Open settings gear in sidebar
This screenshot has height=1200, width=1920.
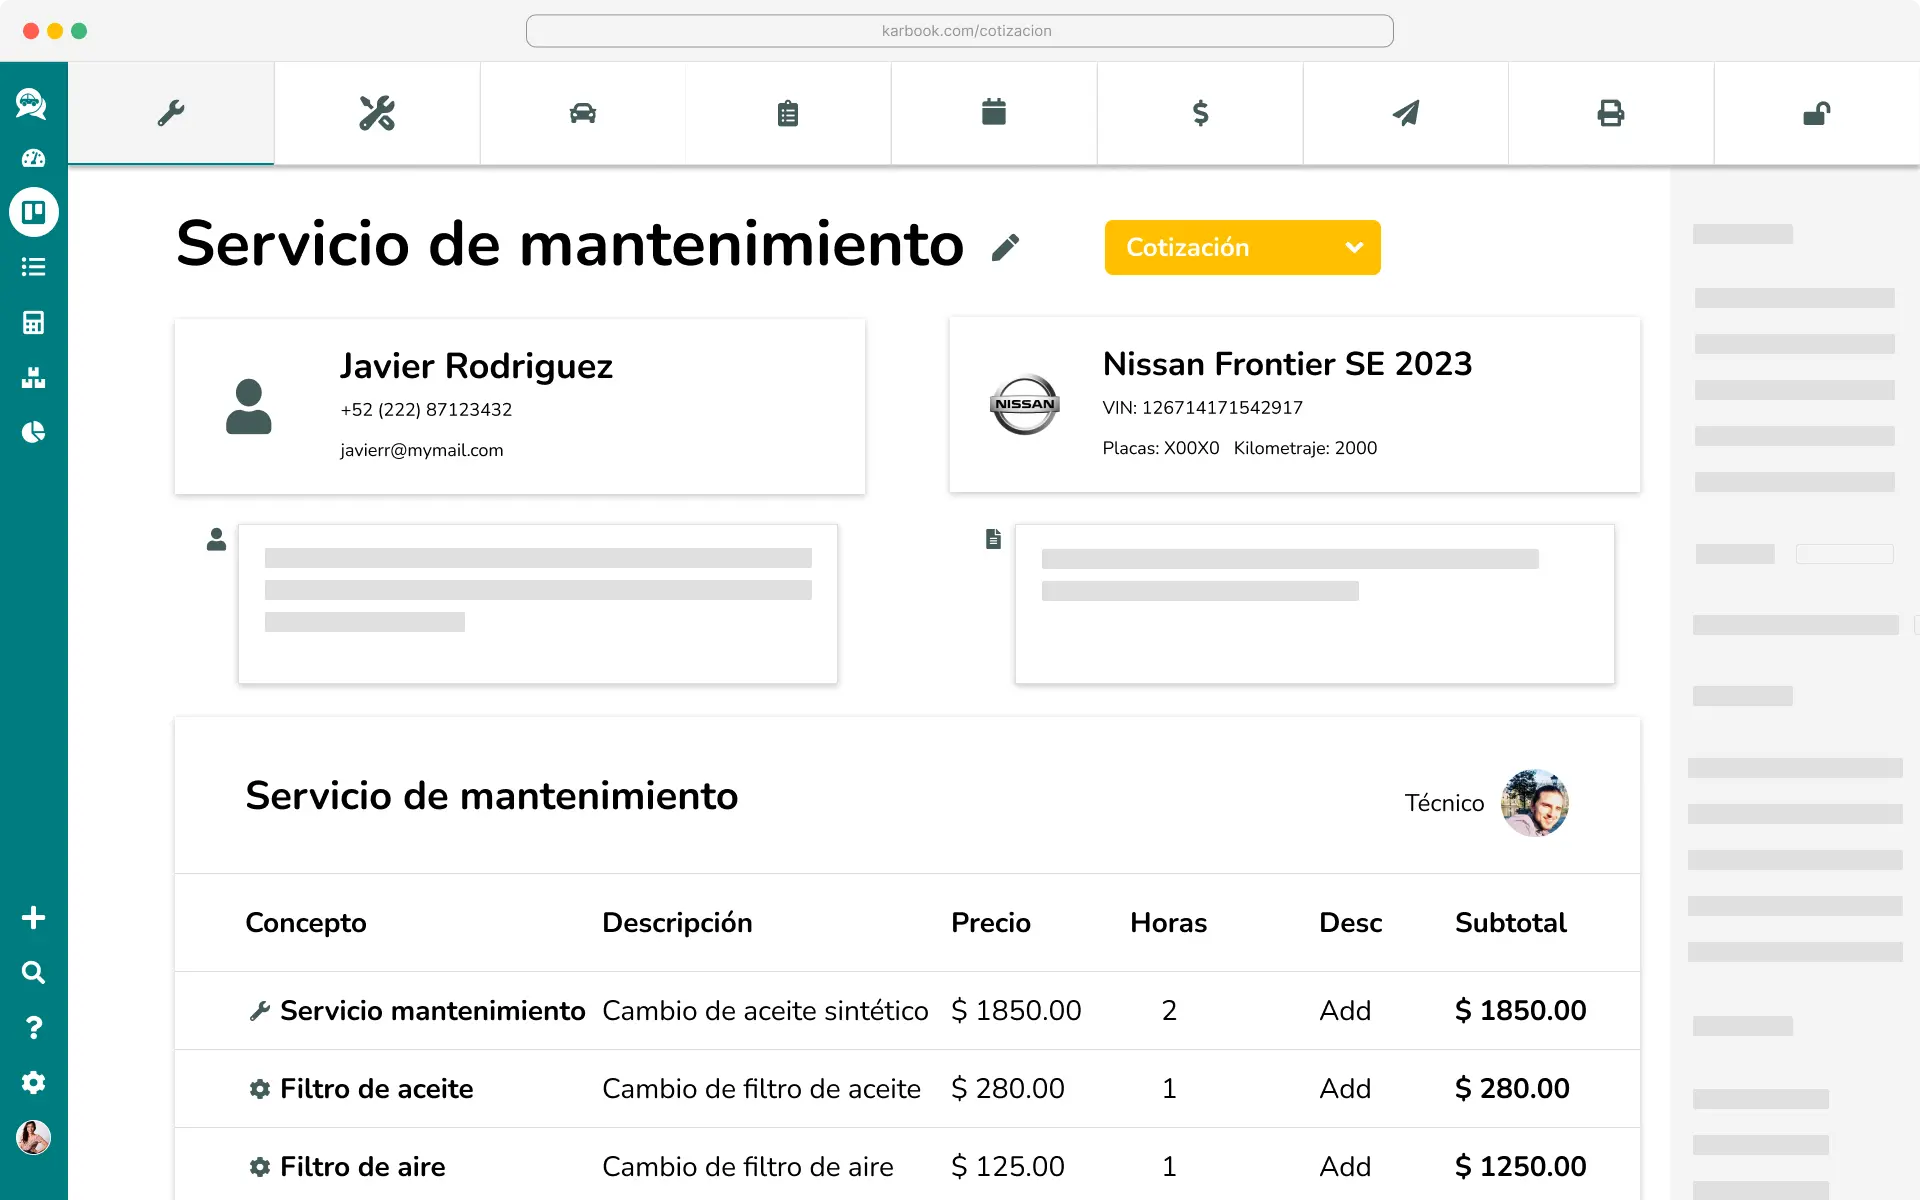pyautogui.click(x=33, y=1082)
